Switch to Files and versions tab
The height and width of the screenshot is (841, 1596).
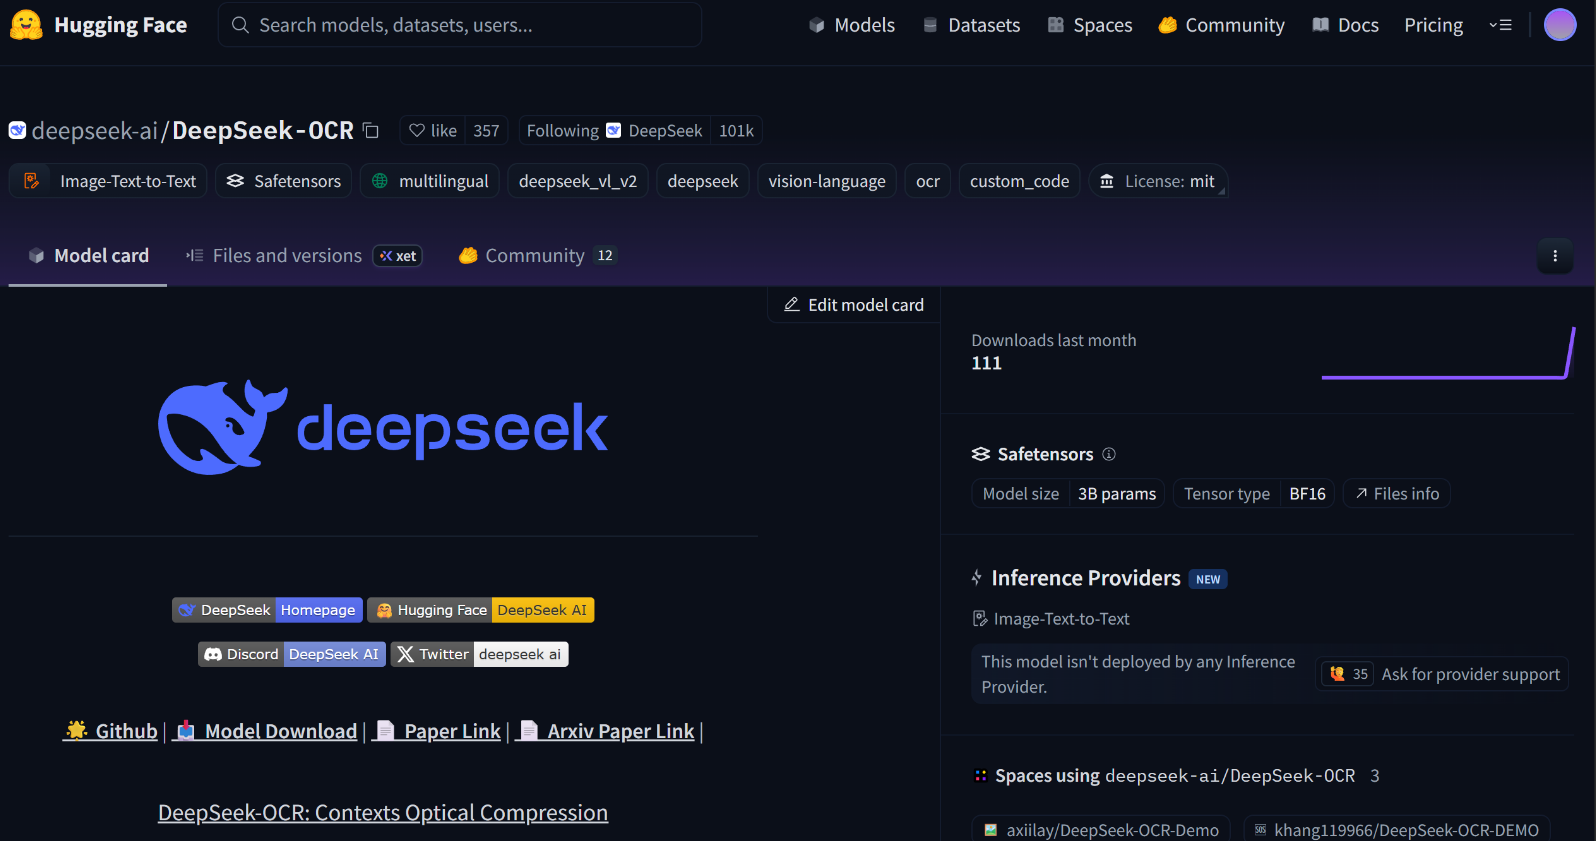pos(287,256)
